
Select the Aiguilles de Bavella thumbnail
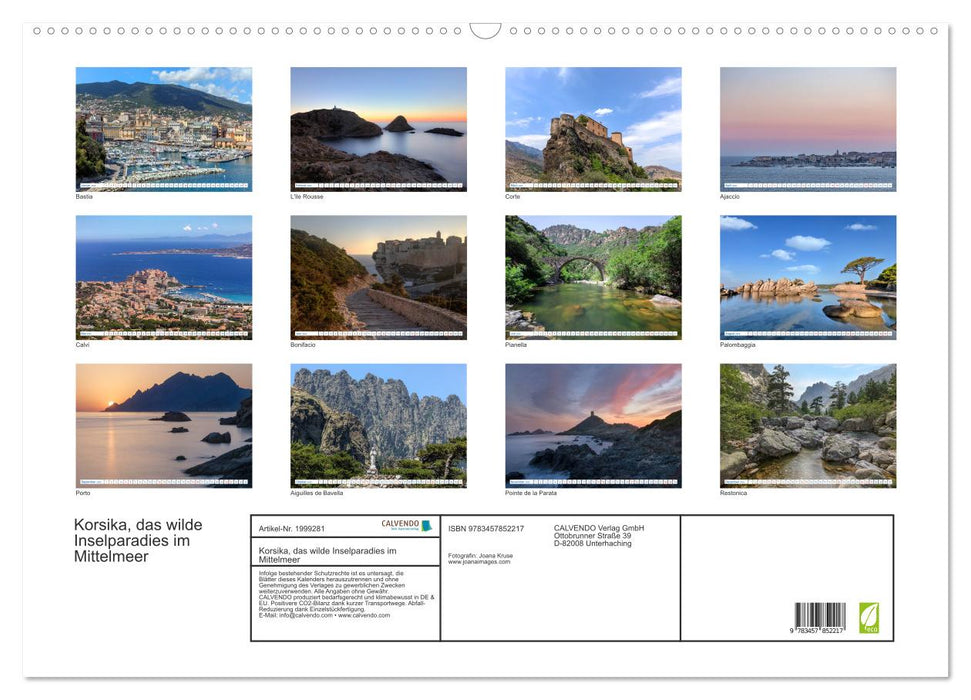(378, 425)
